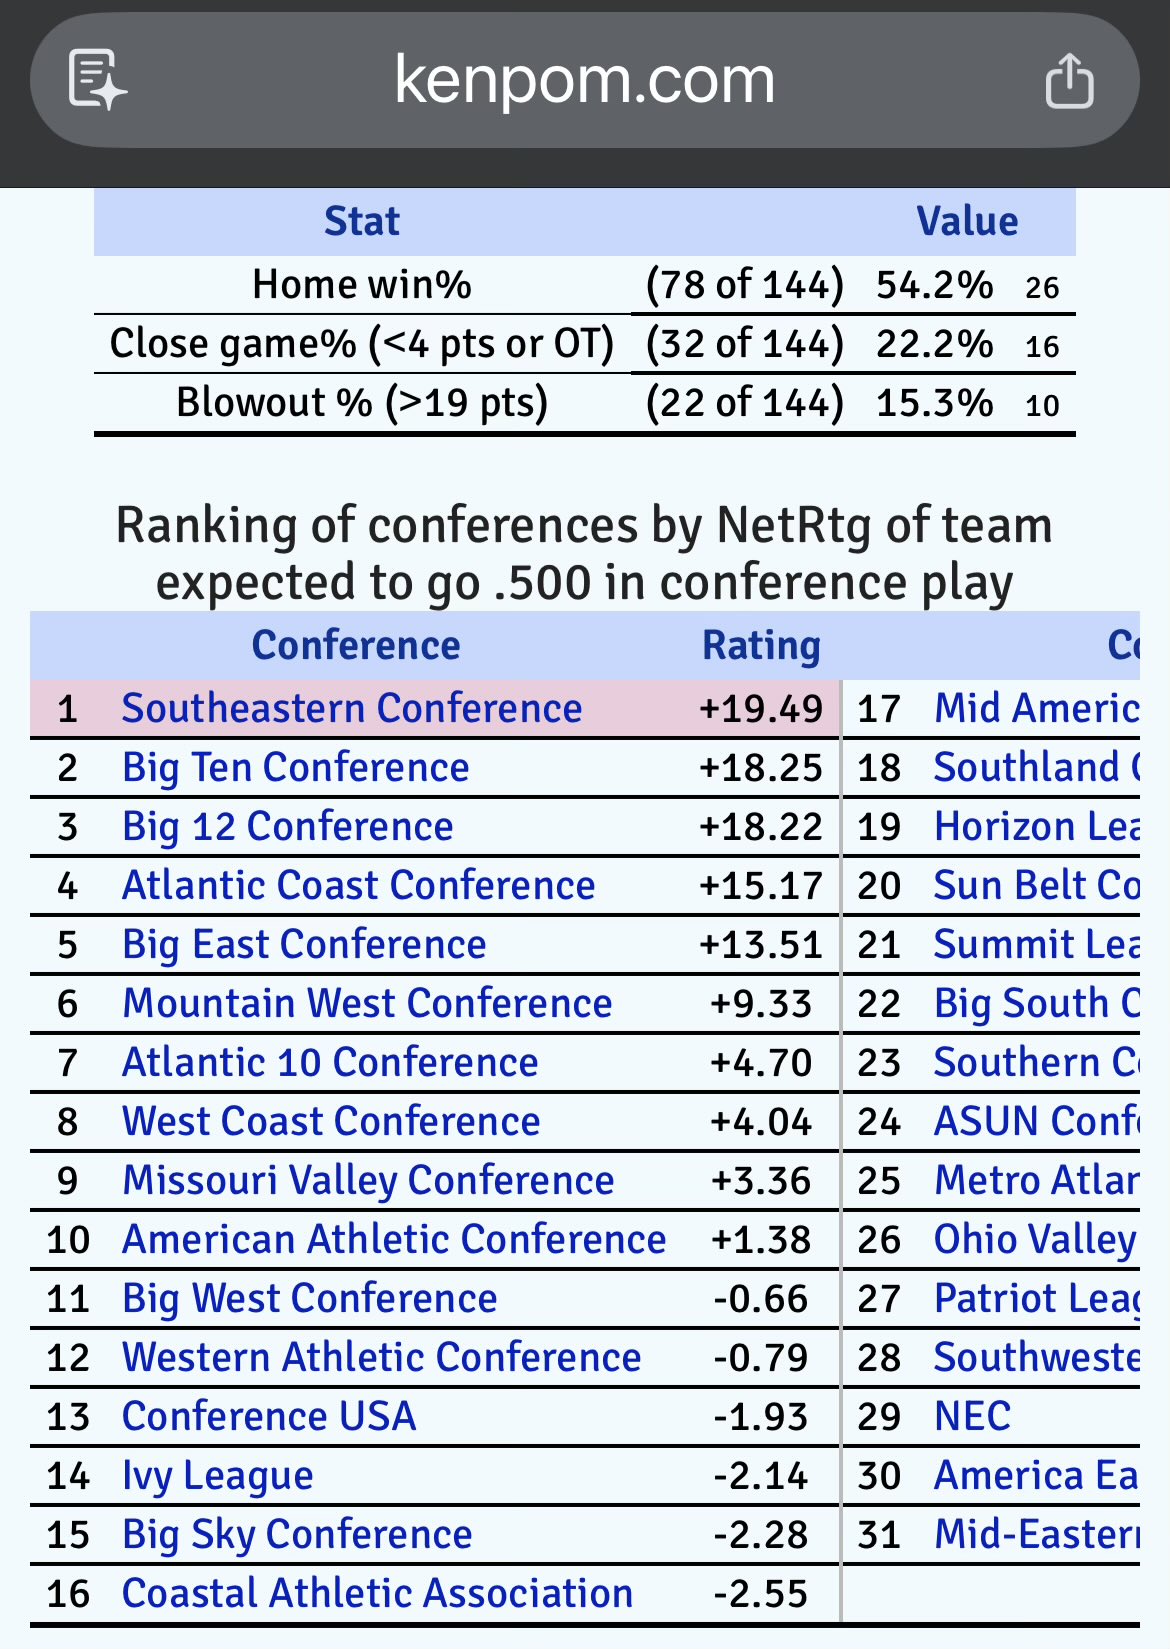Click the Rating column header
Screen dimensions: 1170x1649
tap(761, 646)
